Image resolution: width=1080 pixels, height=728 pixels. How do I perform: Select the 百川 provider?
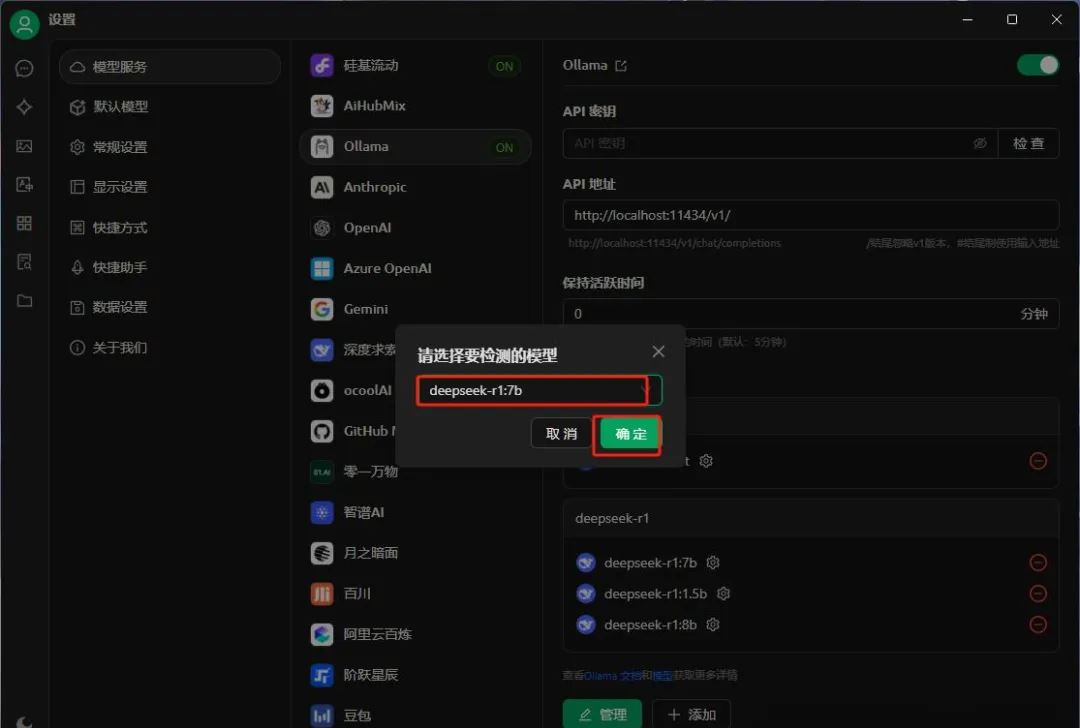point(415,594)
